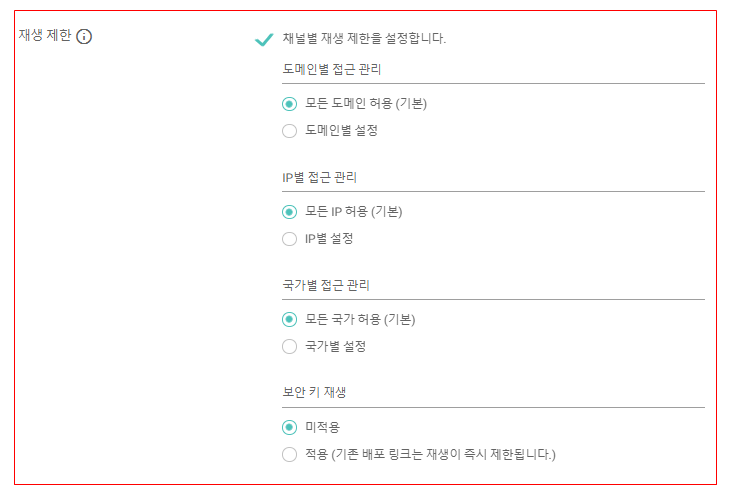
Task: Select 모든 국가 허용 (기본) radio button
Action: pyautogui.click(x=290, y=319)
